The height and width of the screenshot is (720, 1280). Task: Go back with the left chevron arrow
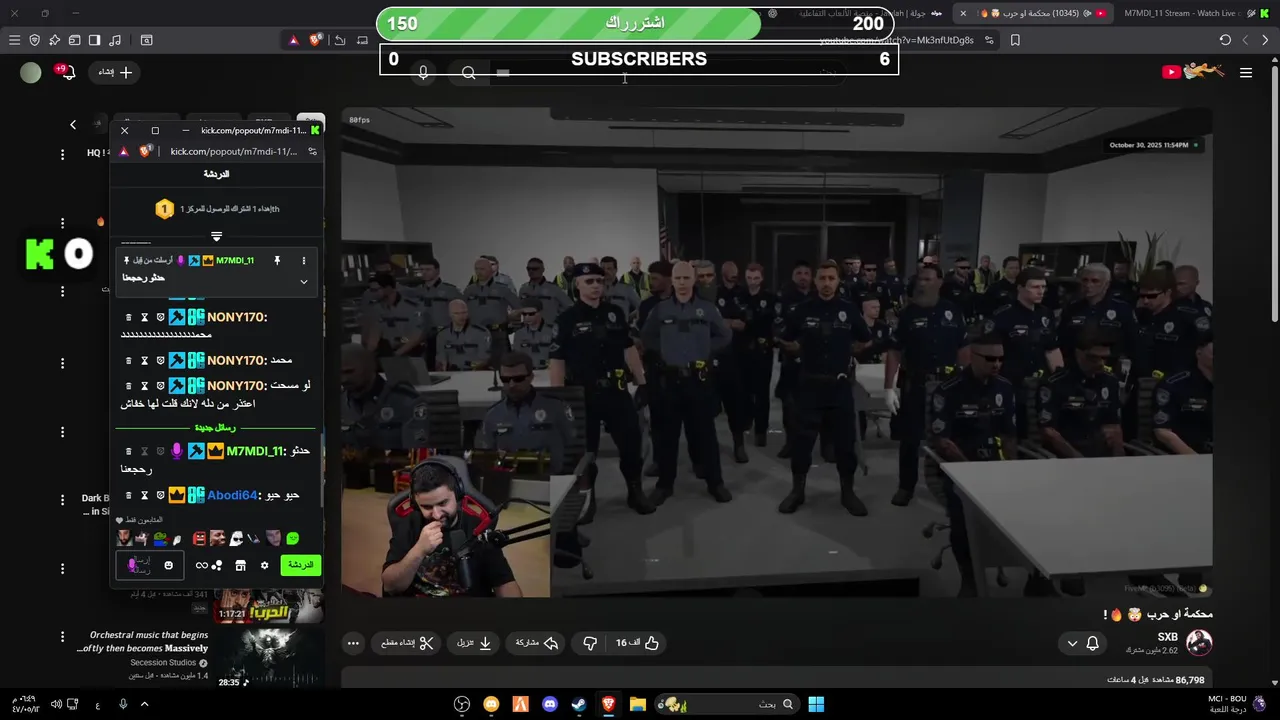click(x=73, y=124)
